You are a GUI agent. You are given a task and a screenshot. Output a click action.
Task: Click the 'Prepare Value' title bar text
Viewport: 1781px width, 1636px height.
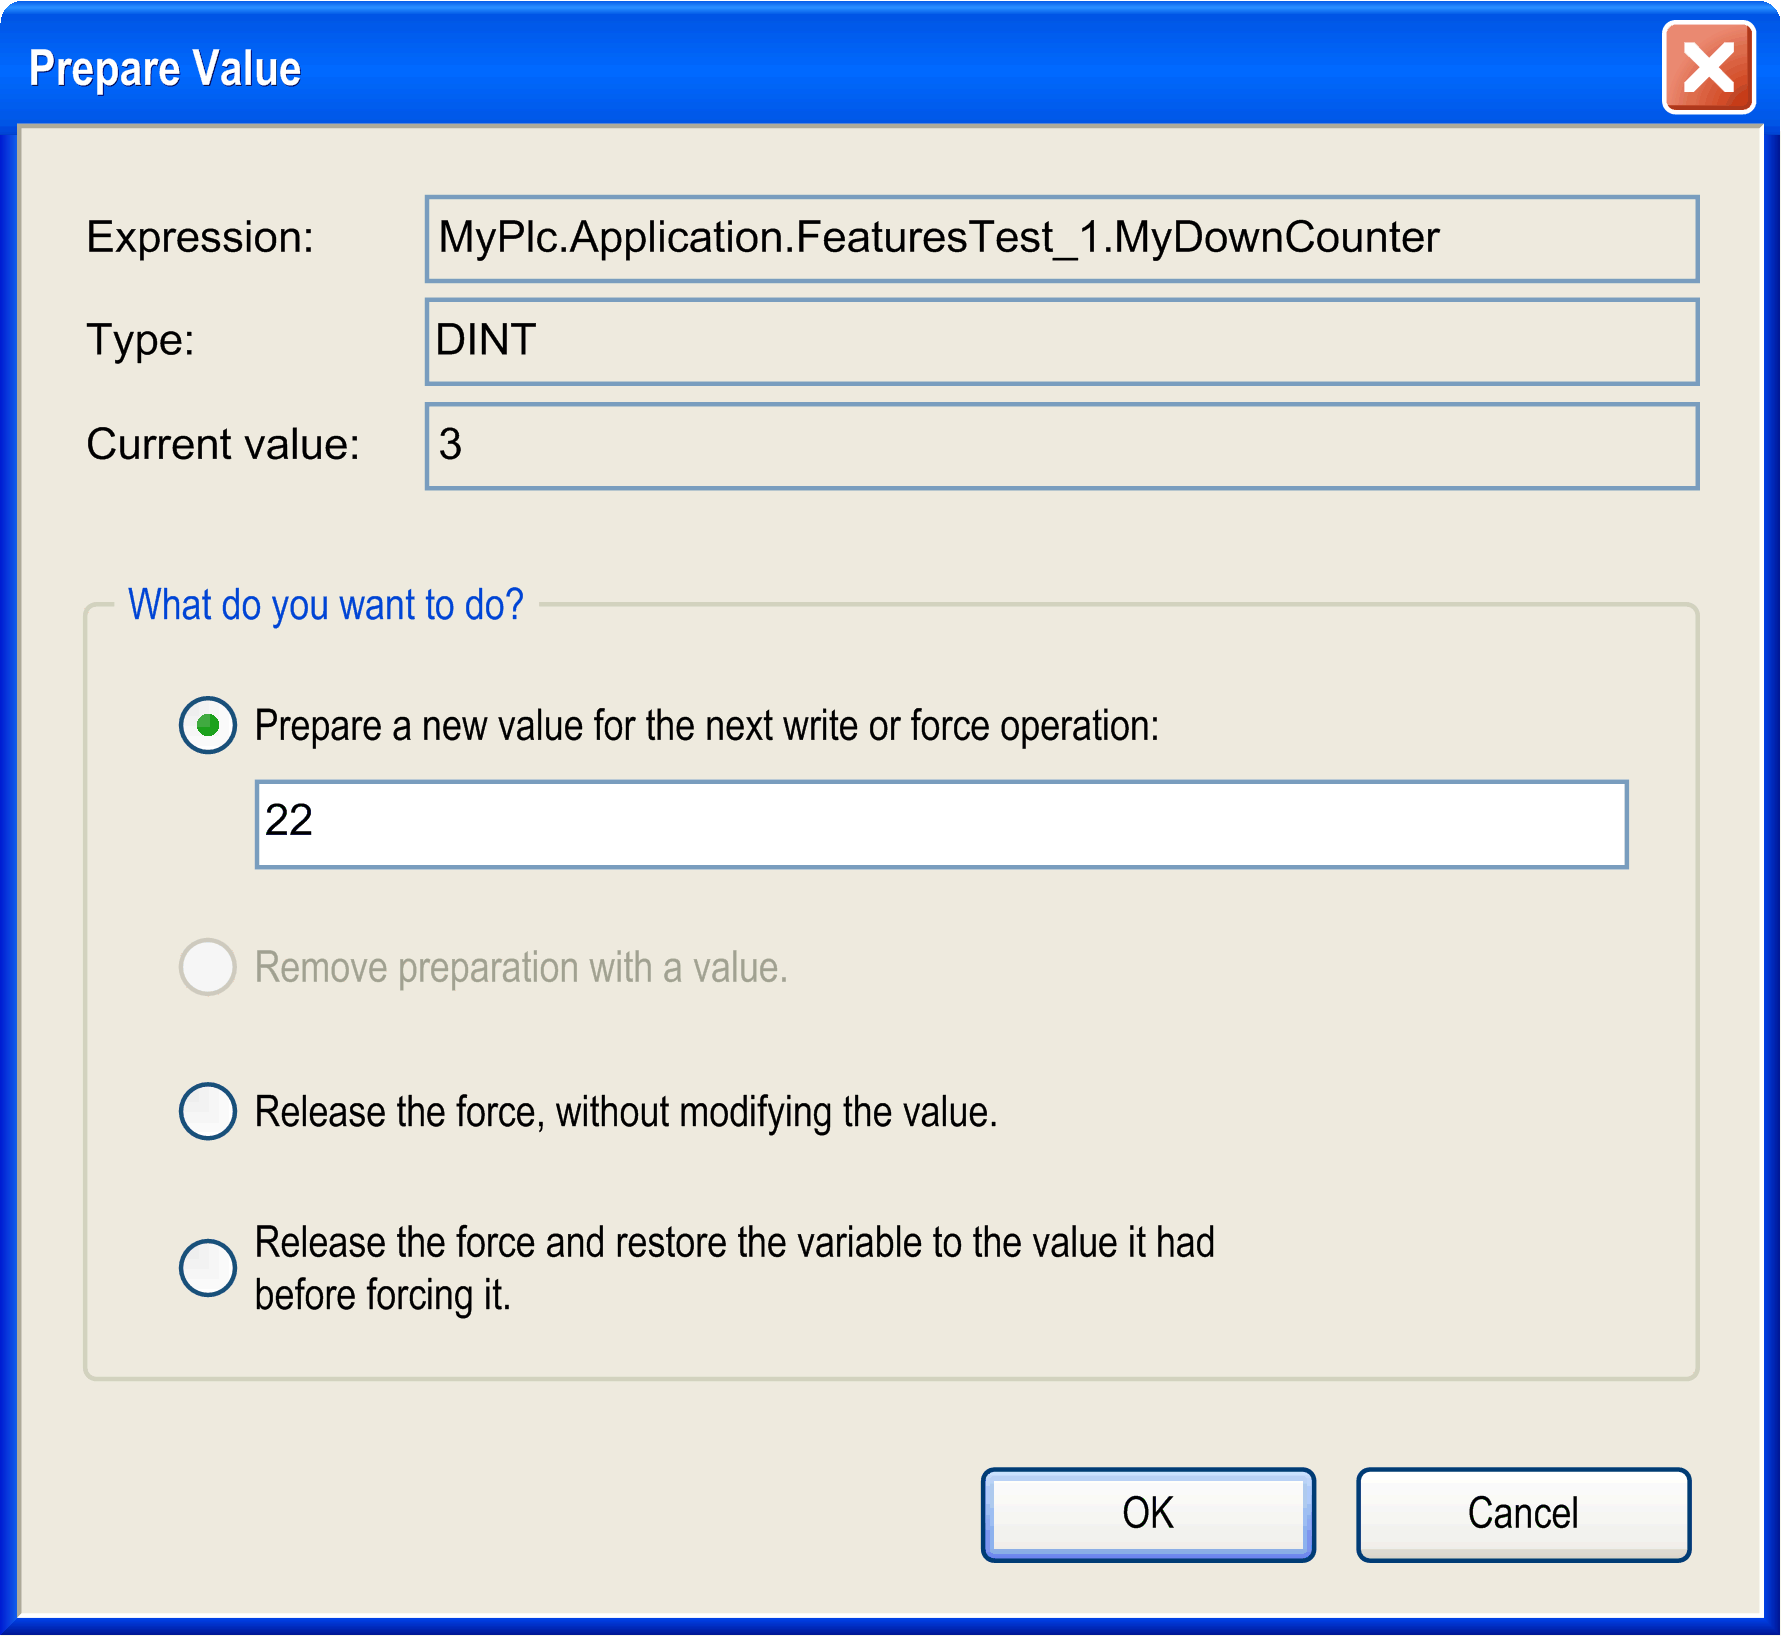point(165,69)
